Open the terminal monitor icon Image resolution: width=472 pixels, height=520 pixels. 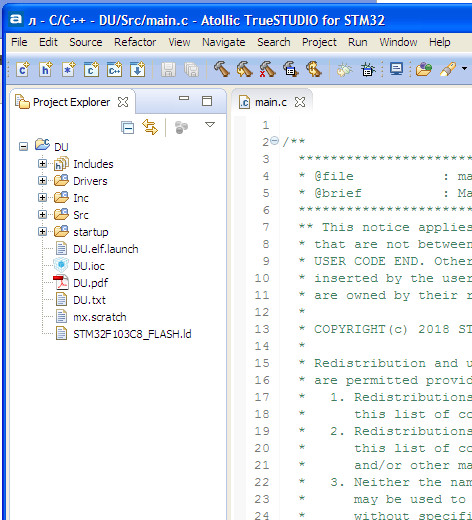pos(397,69)
